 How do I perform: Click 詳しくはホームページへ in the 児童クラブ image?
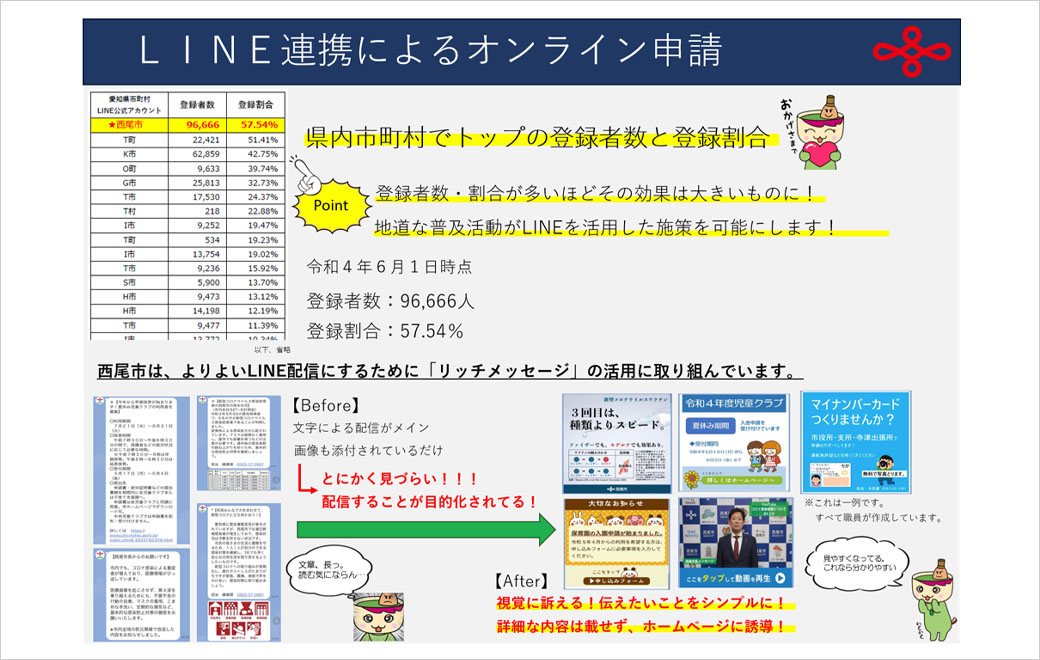[x=740, y=480]
